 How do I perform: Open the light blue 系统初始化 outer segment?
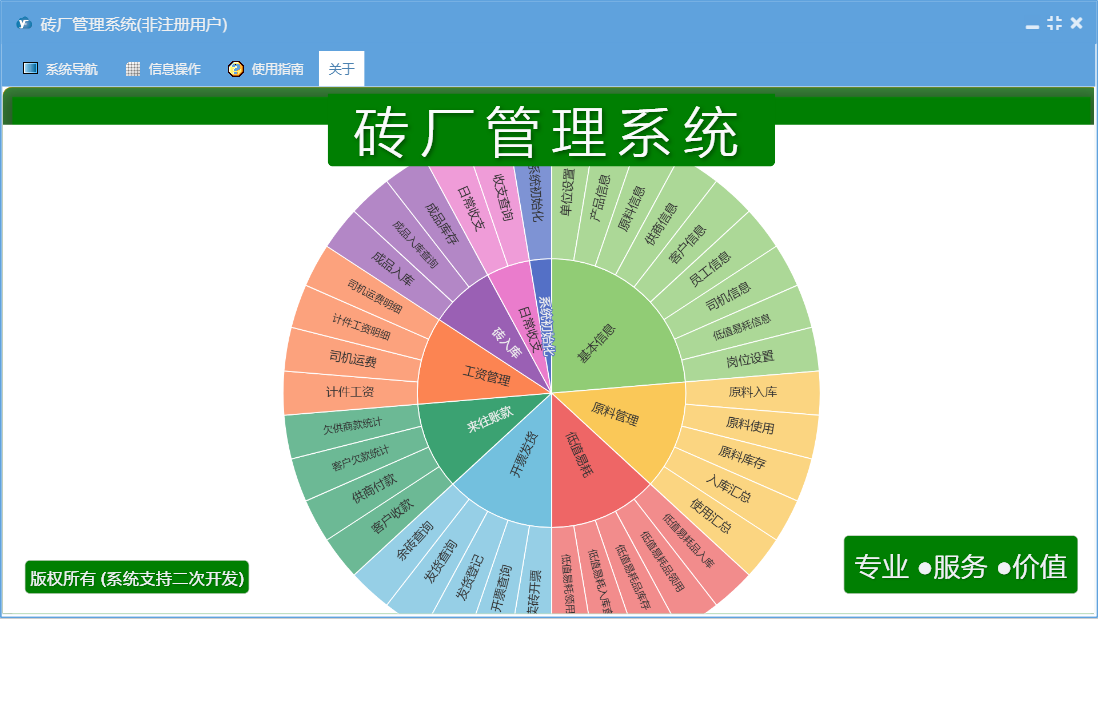(x=536, y=196)
